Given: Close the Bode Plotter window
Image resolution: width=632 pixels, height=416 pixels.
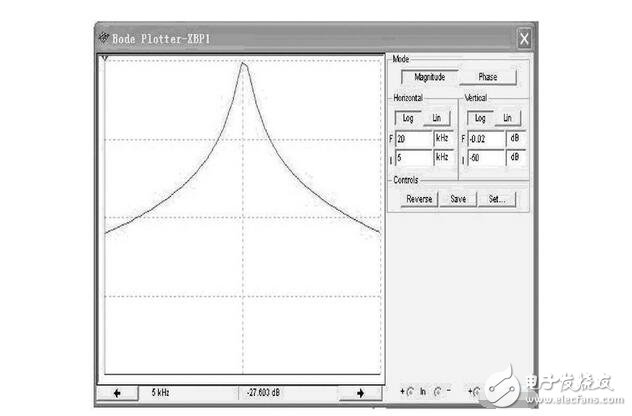Looking at the screenshot, I should tap(524, 39).
